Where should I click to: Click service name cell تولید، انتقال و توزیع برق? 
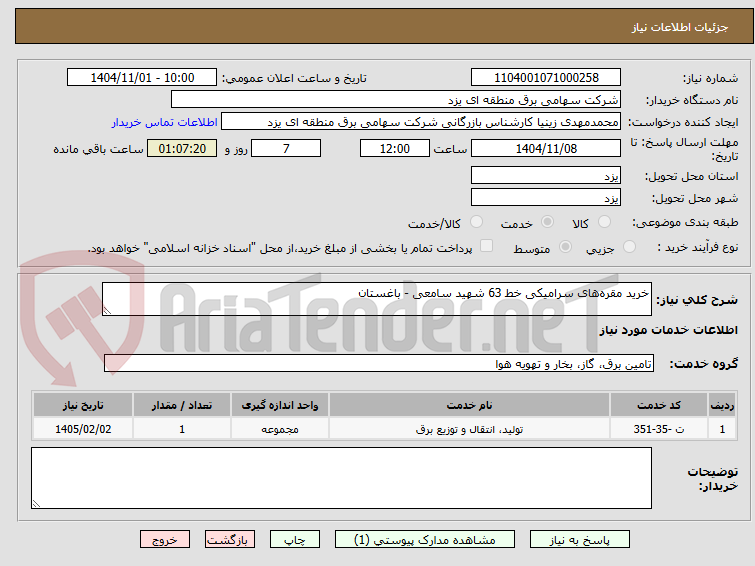pyautogui.click(x=469, y=429)
